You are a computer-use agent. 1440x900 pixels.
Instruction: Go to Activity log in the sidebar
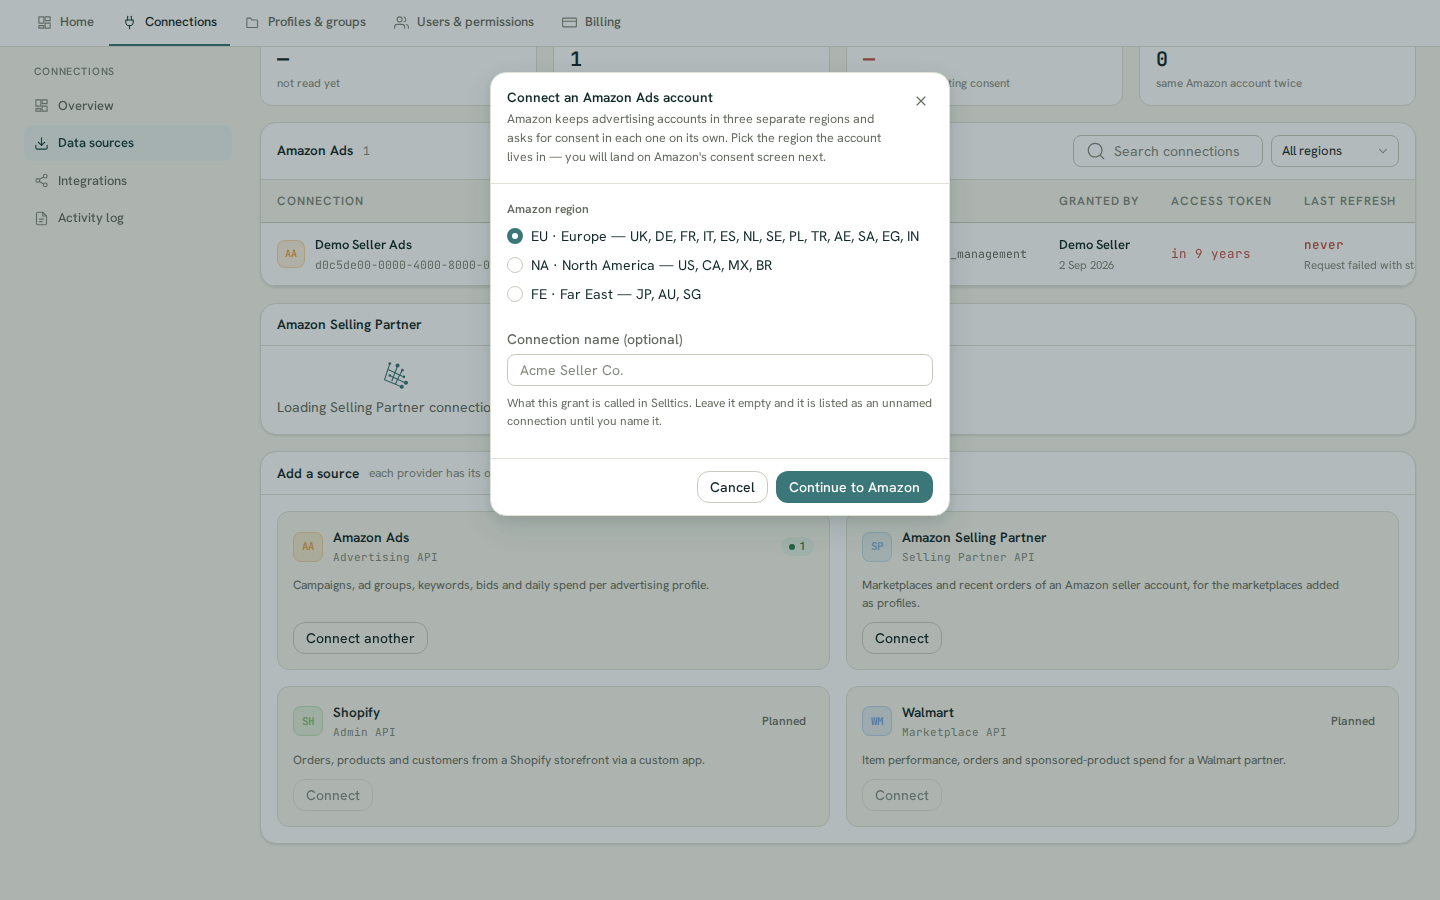coord(128,218)
